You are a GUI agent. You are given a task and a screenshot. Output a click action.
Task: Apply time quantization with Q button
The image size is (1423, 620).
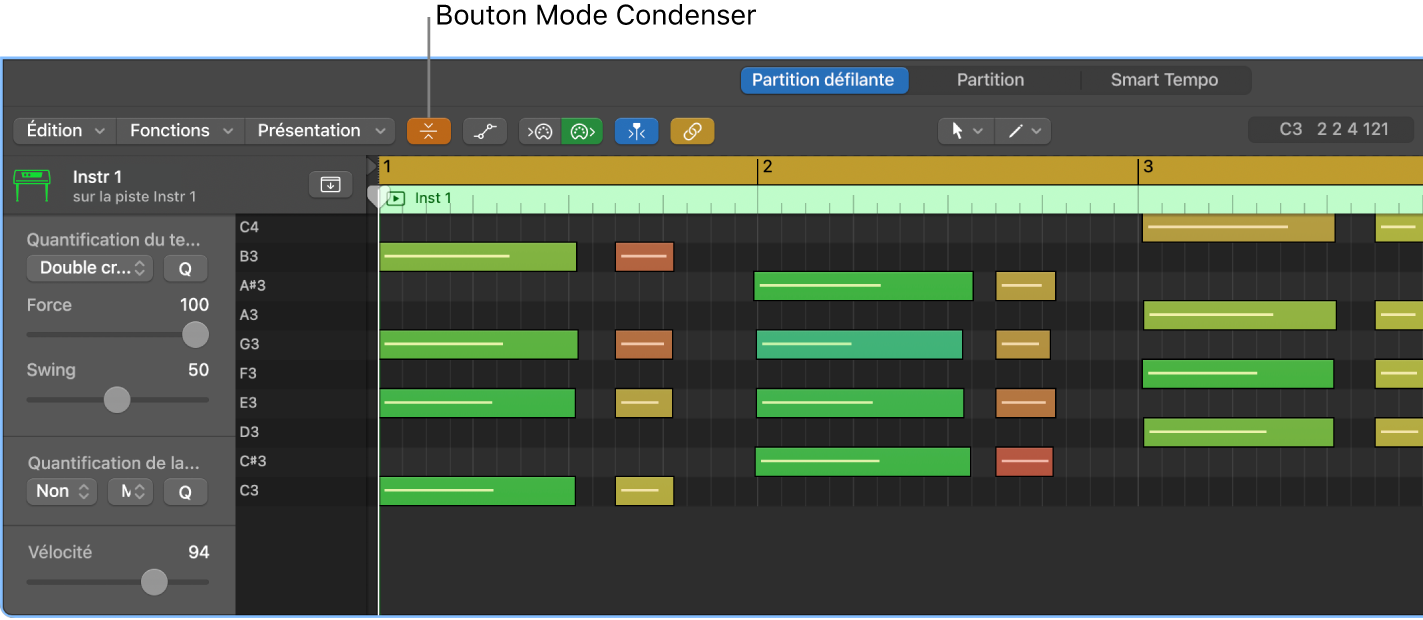185,268
